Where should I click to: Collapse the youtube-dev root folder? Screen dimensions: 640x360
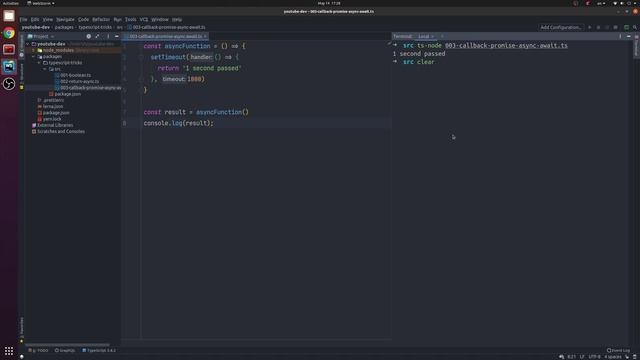[x=28, y=44]
